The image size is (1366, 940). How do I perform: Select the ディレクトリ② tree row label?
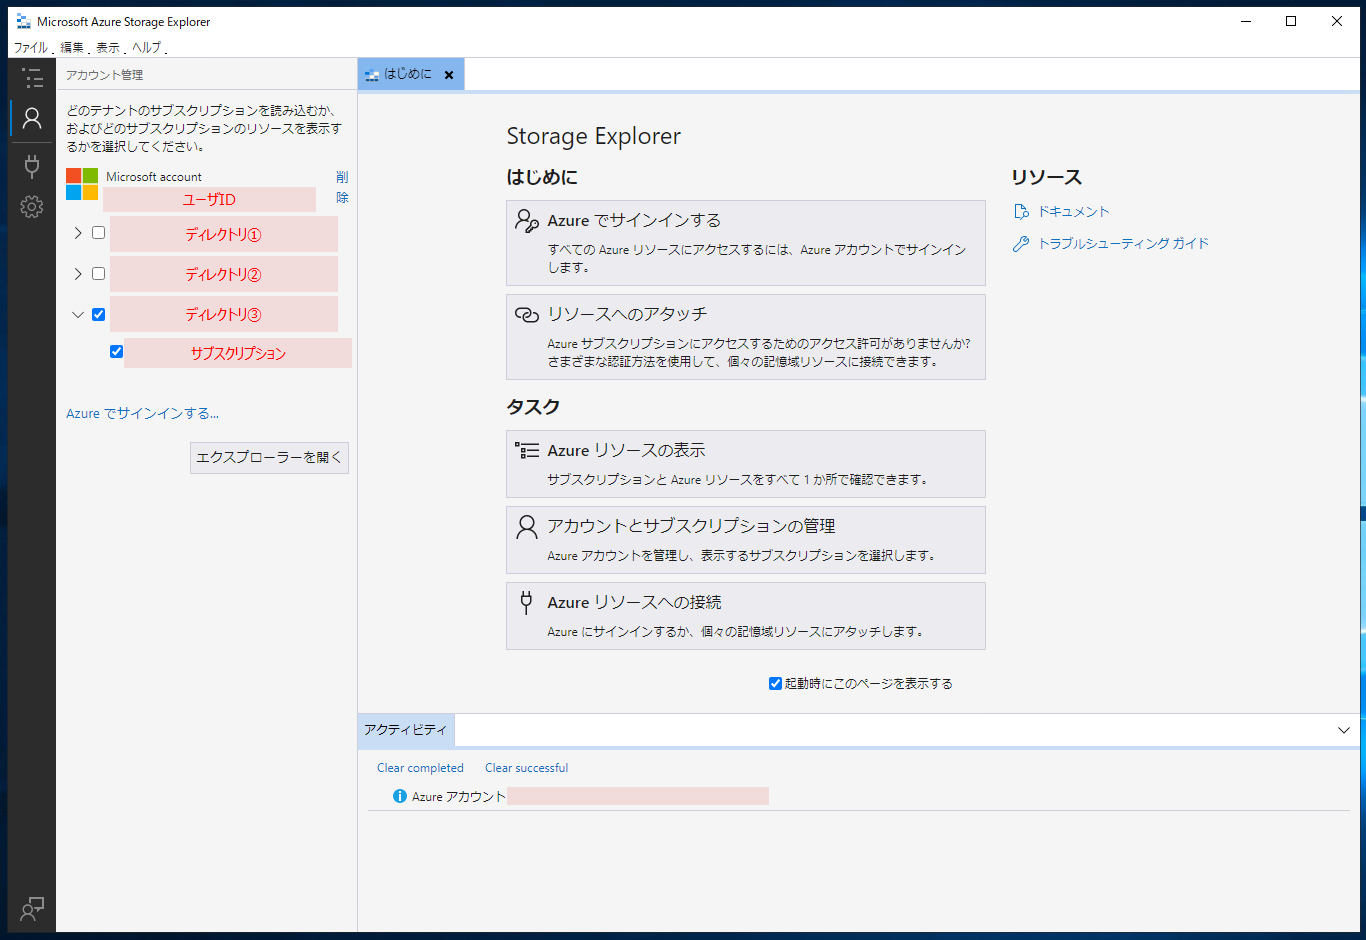click(224, 274)
